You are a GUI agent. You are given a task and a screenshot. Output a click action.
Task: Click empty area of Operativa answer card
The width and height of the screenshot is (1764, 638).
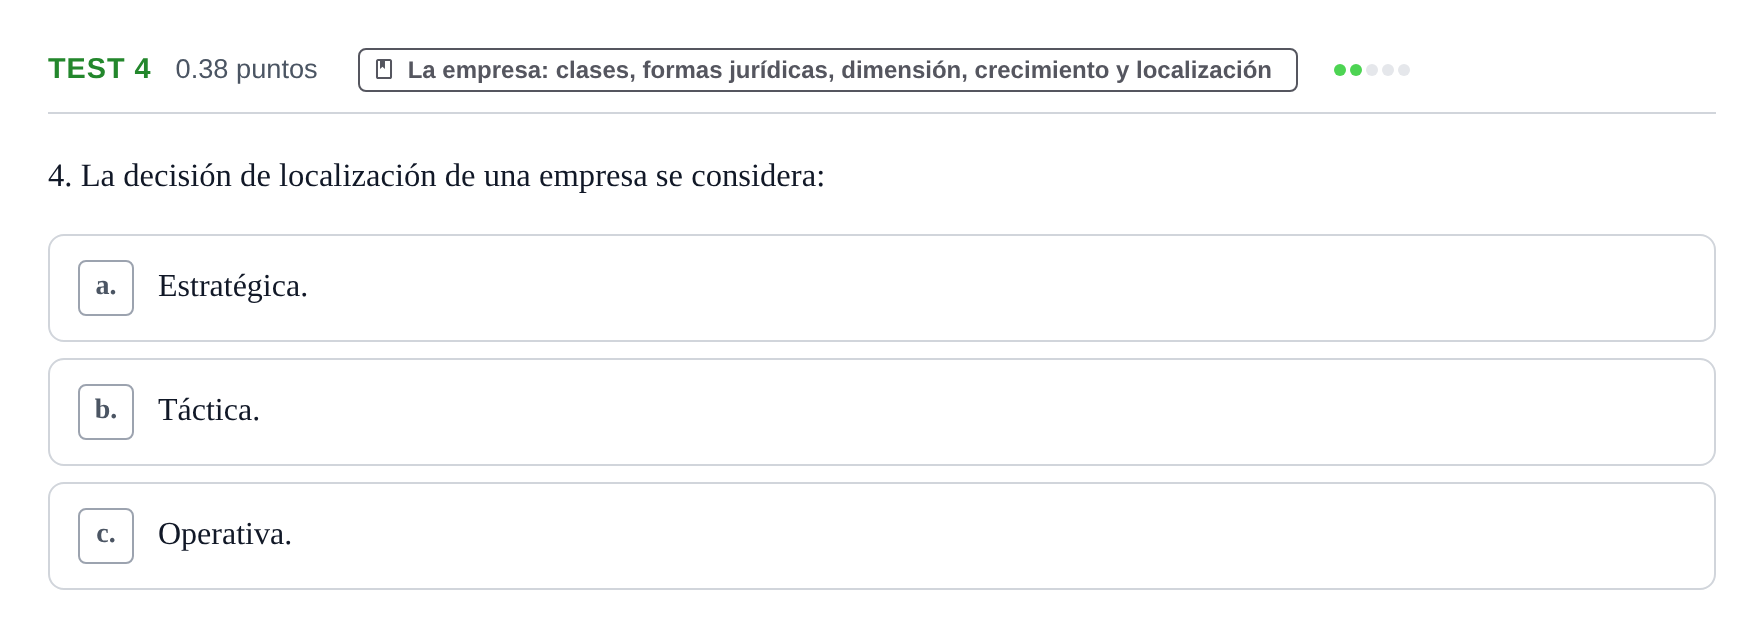click(x=1000, y=536)
